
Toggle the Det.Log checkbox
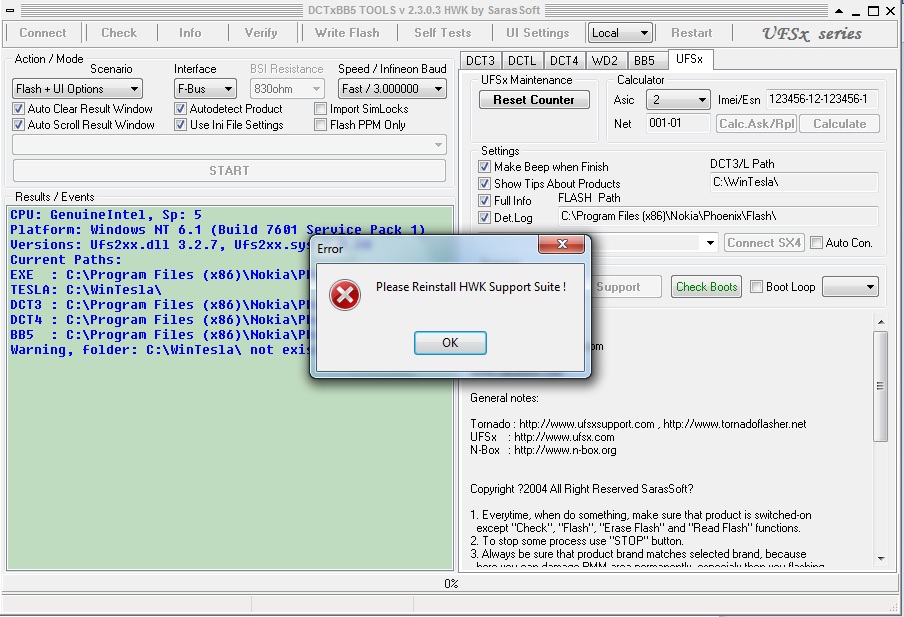(x=484, y=217)
